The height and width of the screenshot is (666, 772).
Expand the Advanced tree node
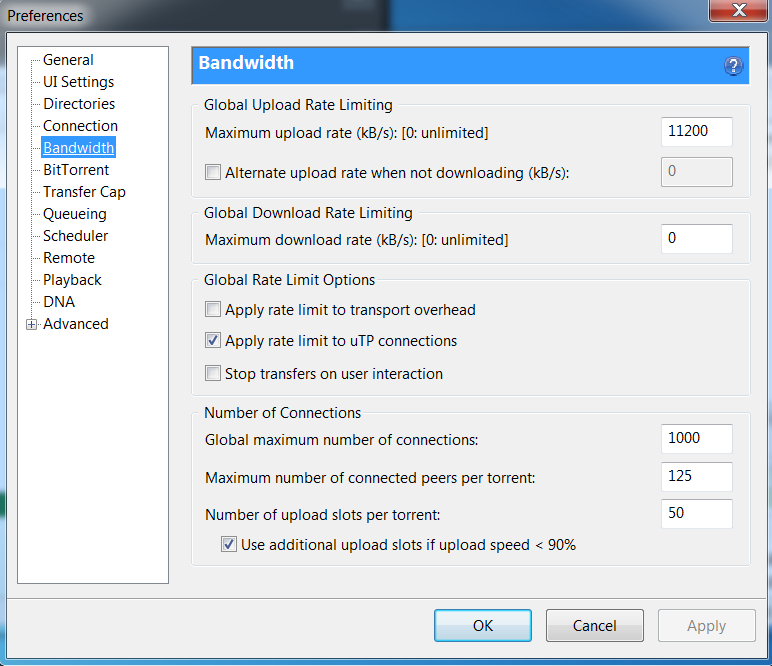pos(32,324)
